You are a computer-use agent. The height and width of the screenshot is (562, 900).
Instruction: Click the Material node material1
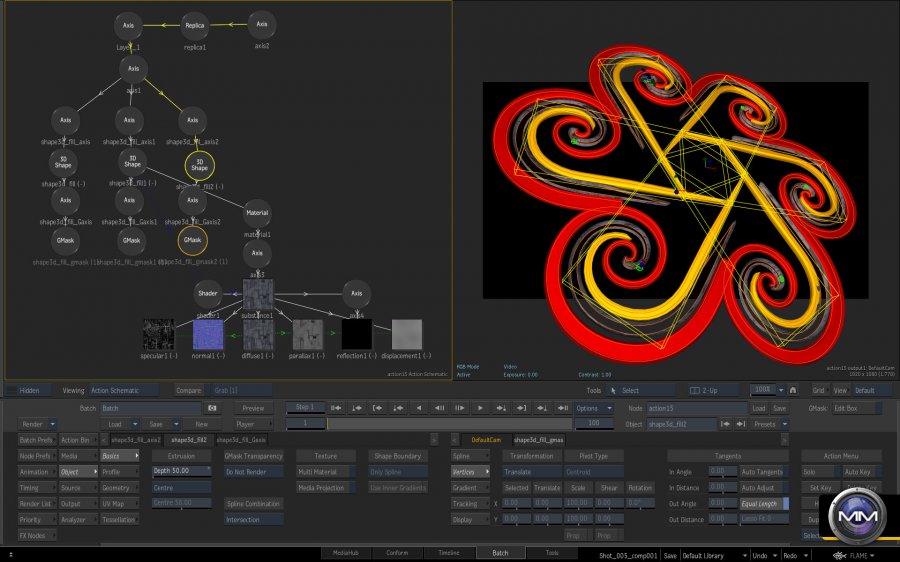pos(258,212)
